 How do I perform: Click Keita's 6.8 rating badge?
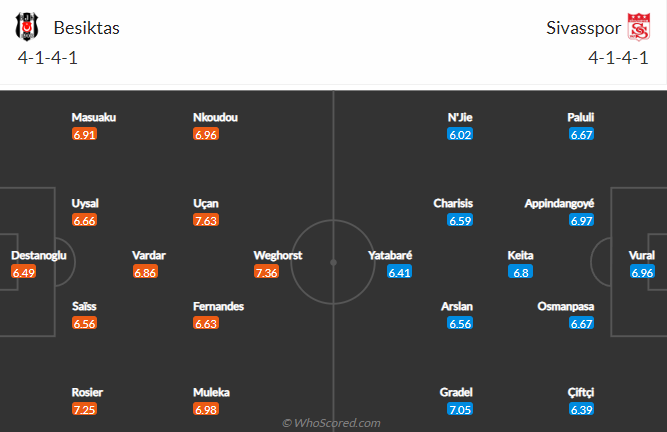(x=520, y=272)
